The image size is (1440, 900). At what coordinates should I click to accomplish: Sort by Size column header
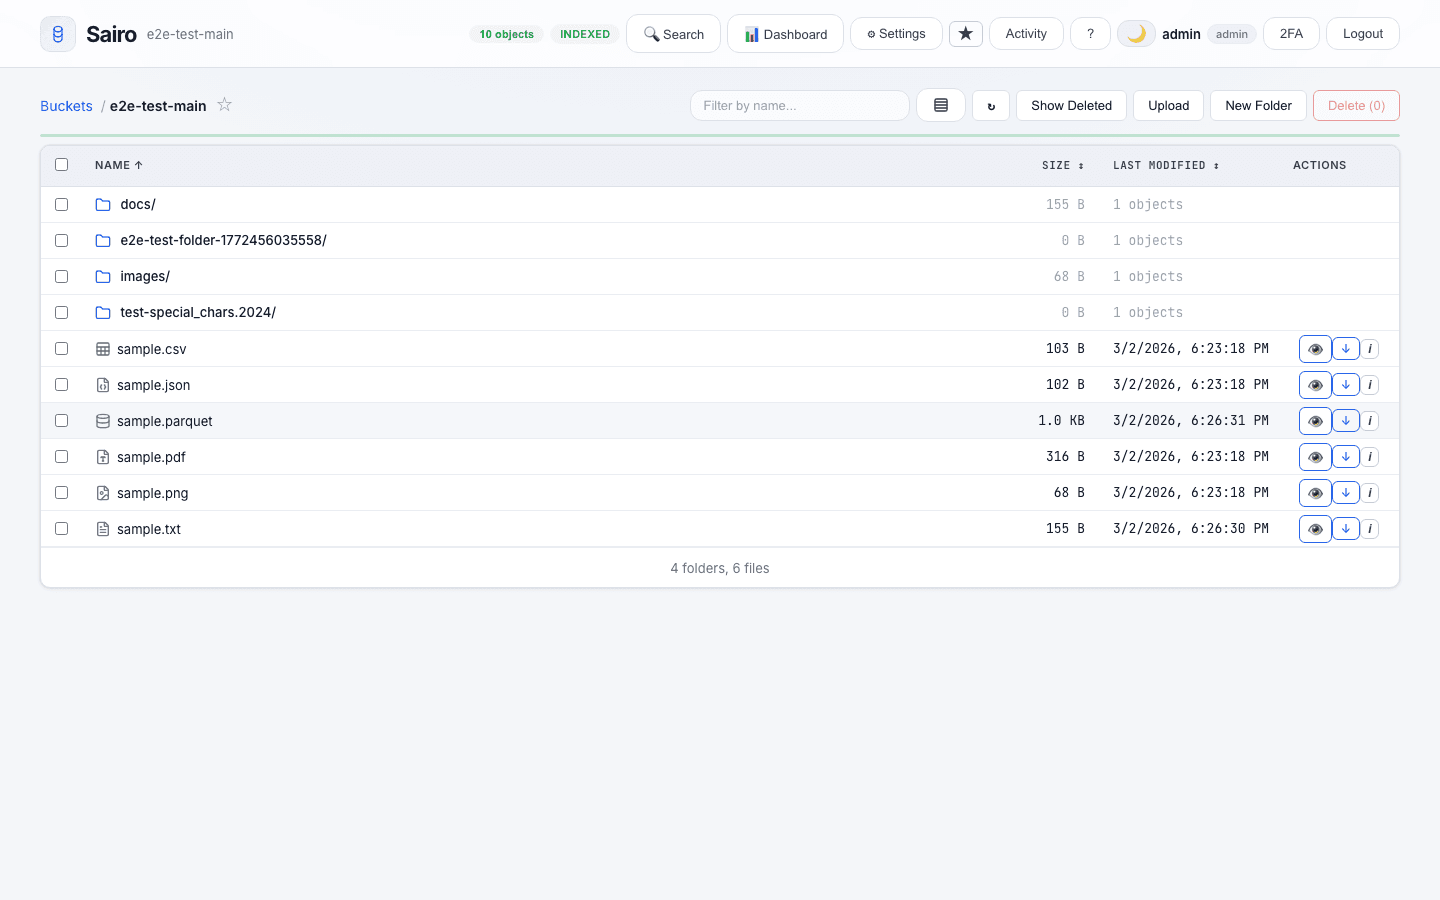(1062, 165)
